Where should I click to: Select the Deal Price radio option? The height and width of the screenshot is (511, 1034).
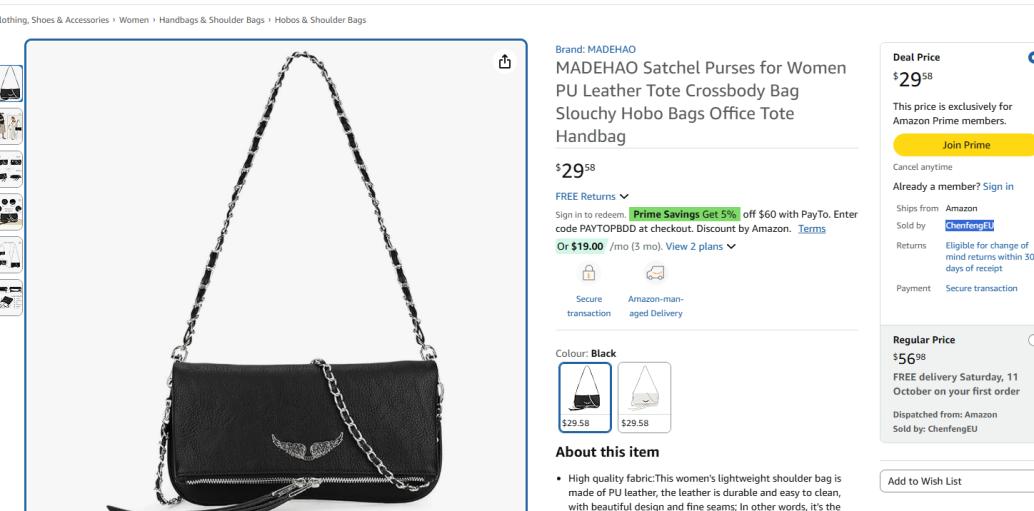pyautogui.click(x=1029, y=58)
